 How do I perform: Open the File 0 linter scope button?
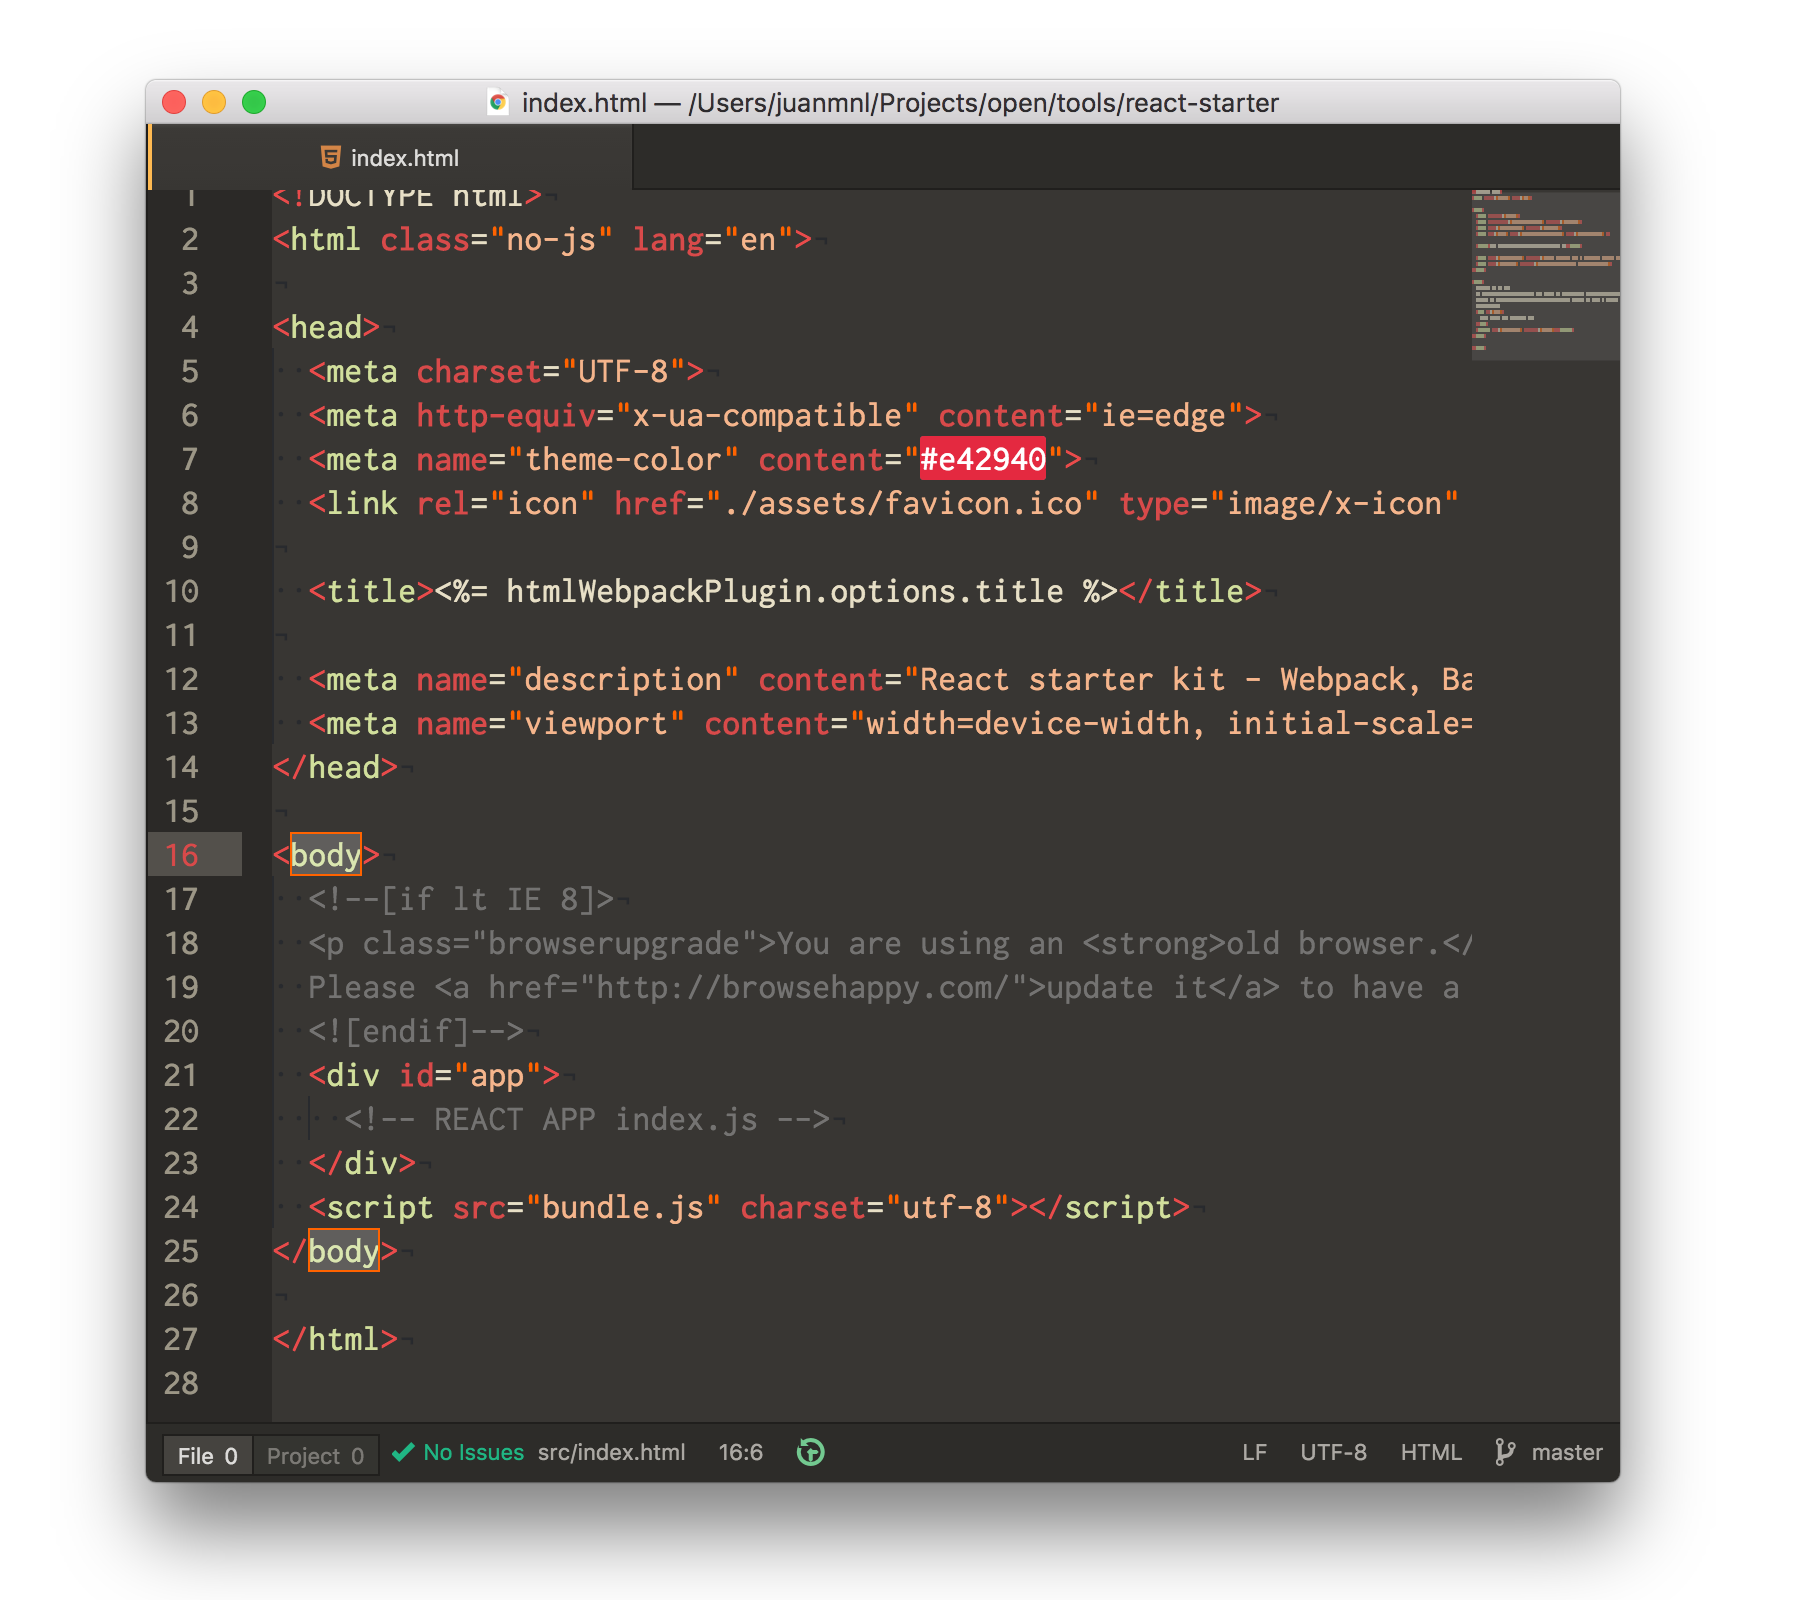(208, 1455)
